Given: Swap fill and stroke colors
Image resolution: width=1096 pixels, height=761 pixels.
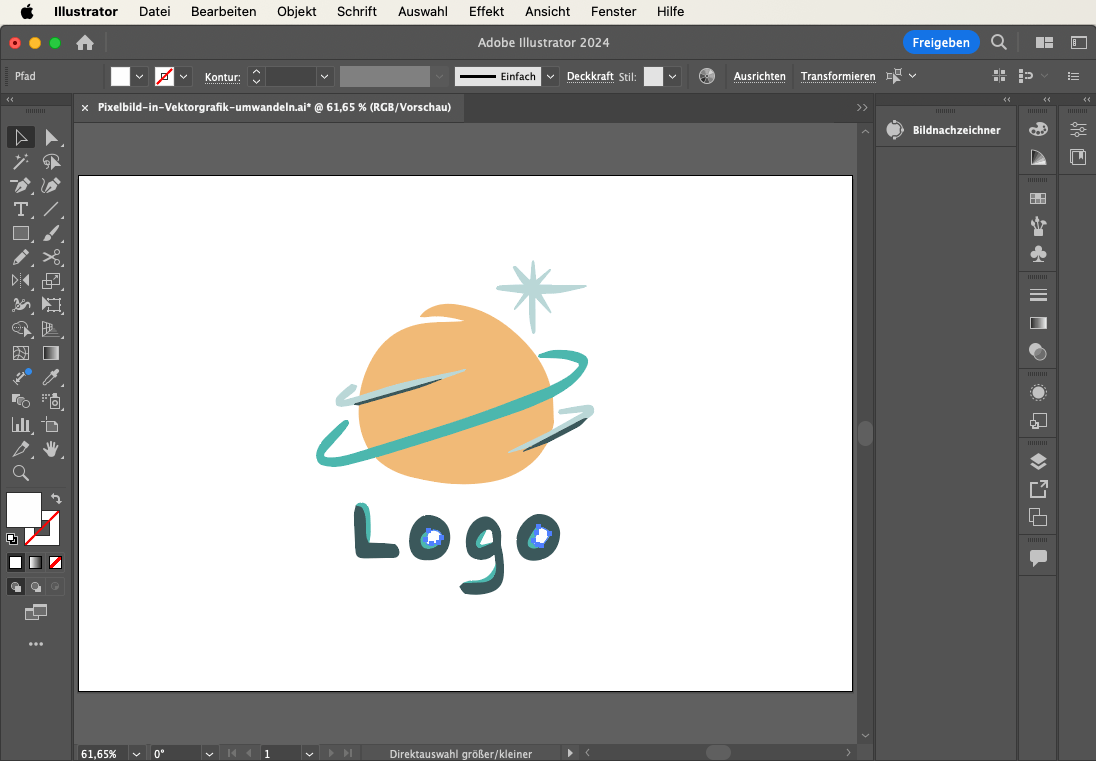Looking at the screenshot, I should [x=57, y=498].
